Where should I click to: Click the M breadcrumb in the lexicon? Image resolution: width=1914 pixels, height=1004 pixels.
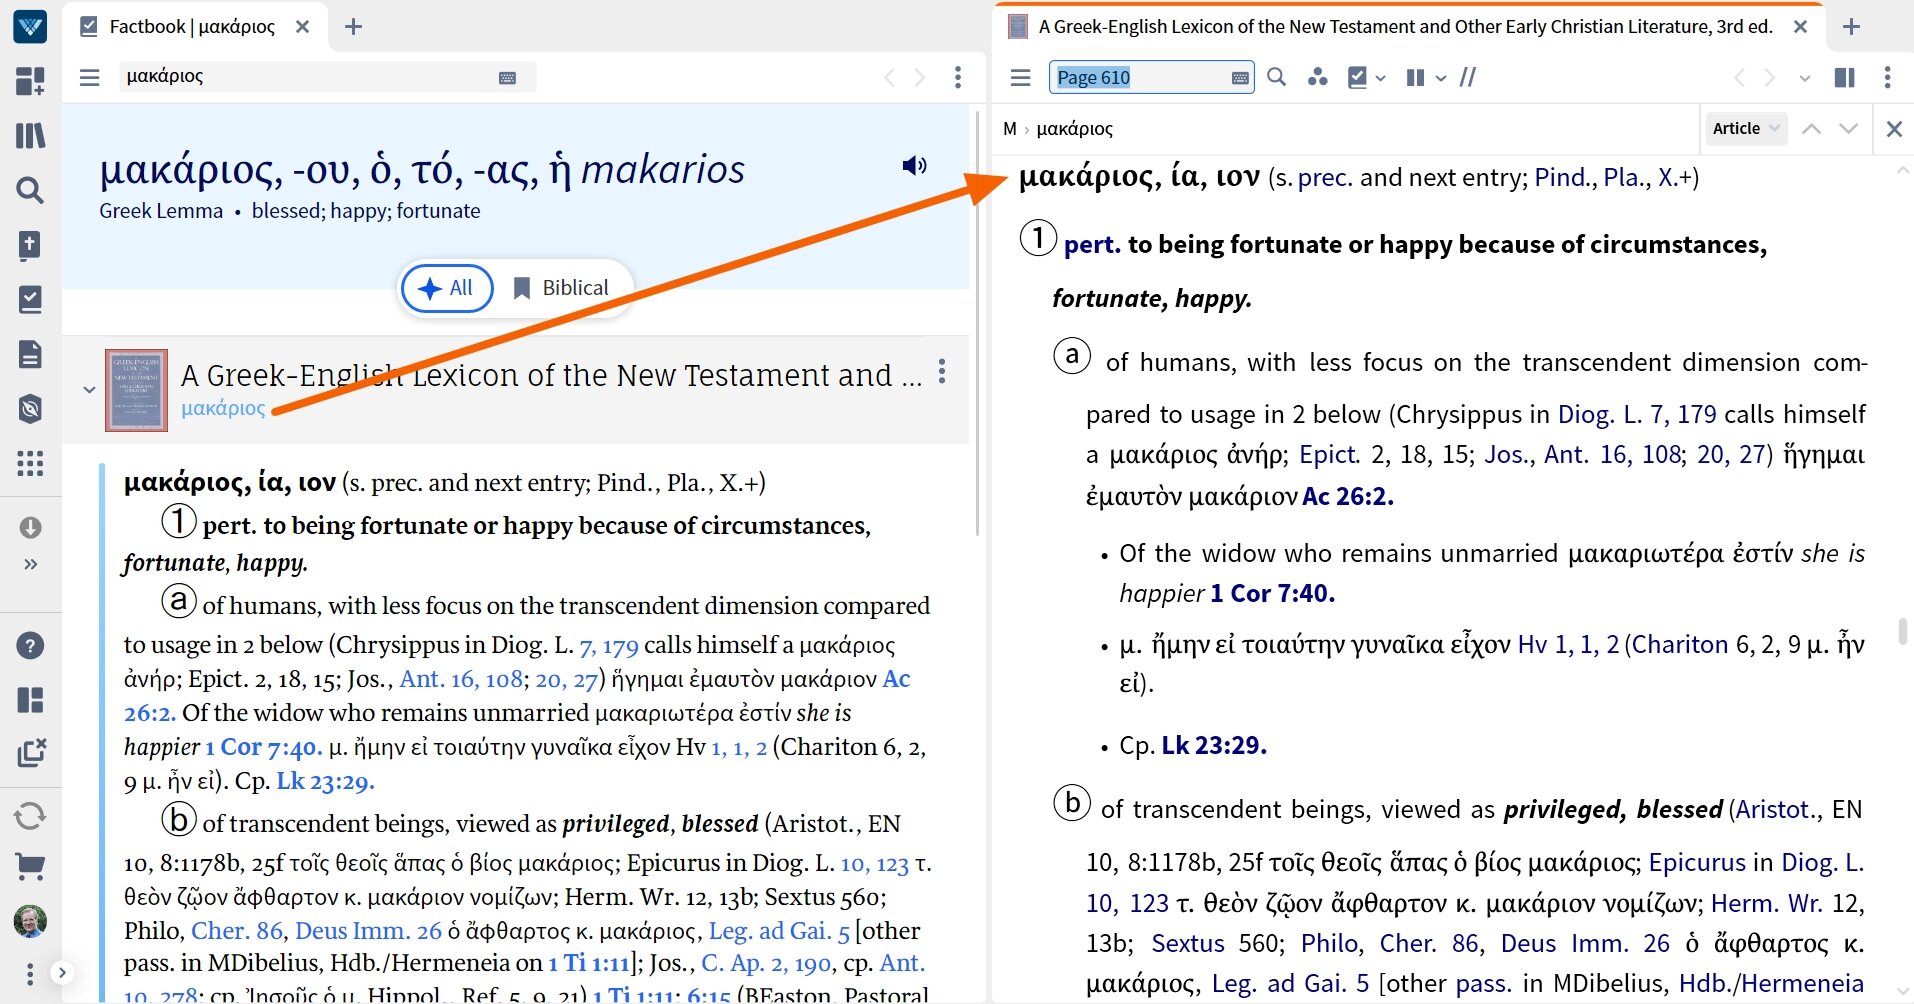pyautogui.click(x=1010, y=129)
